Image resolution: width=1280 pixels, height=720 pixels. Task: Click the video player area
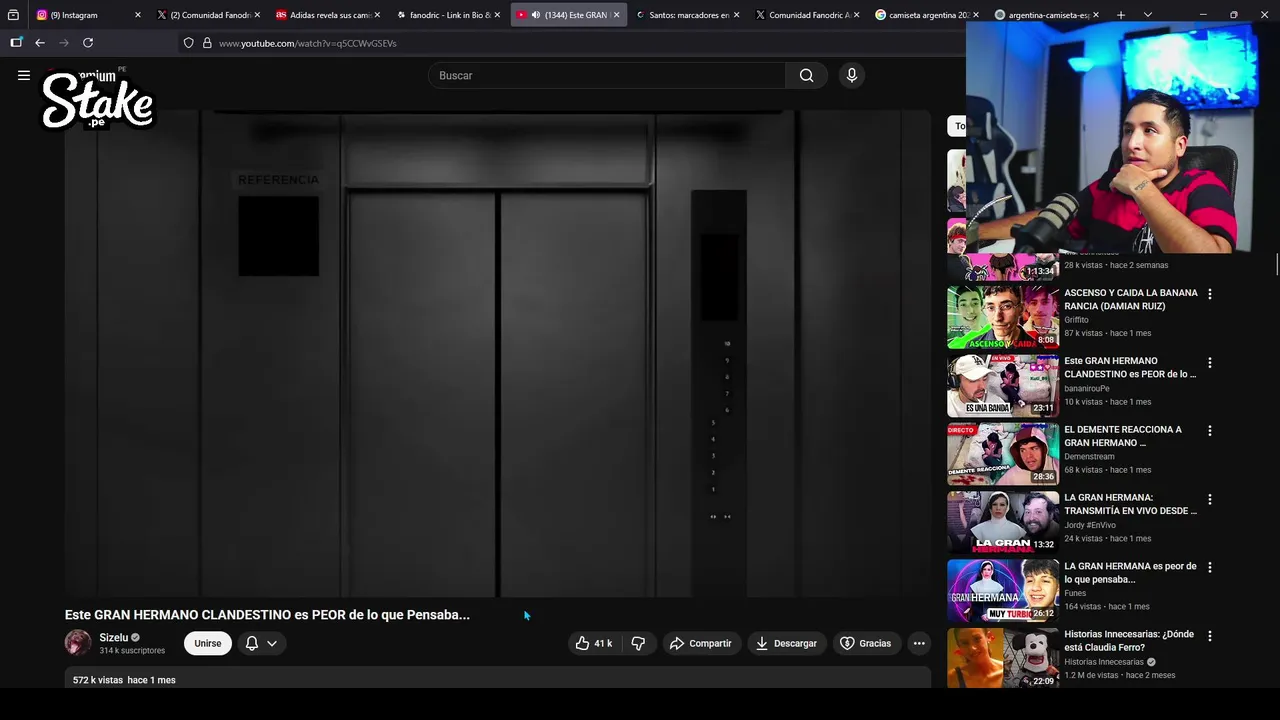pyautogui.click(x=498, y=352)
